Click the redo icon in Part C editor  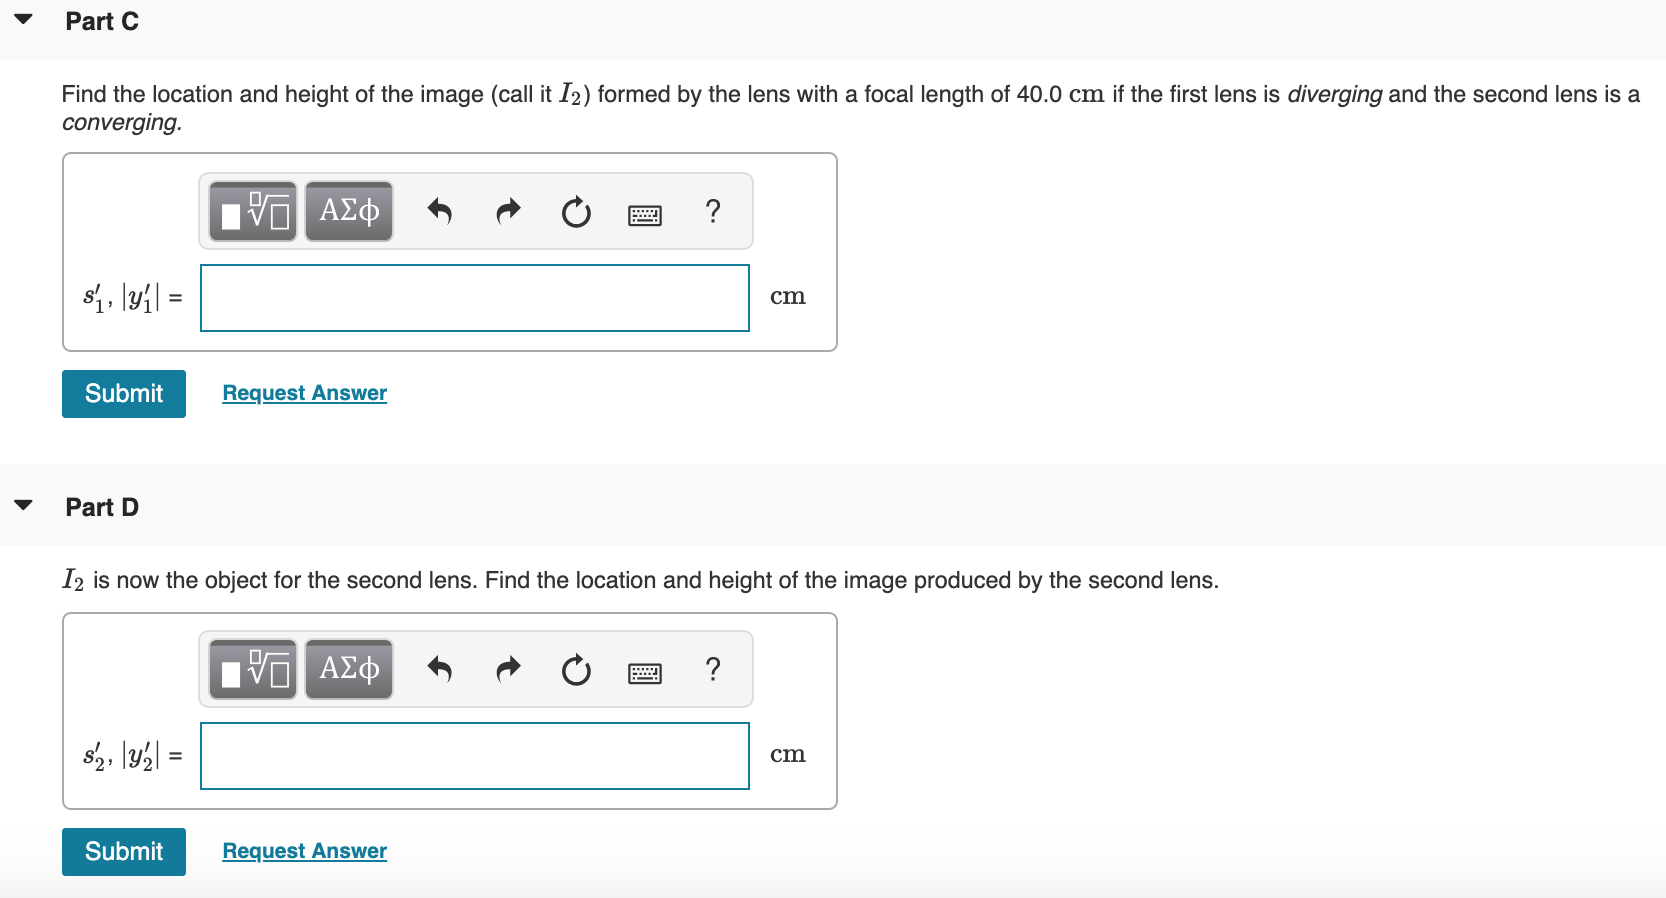(508, 211)
